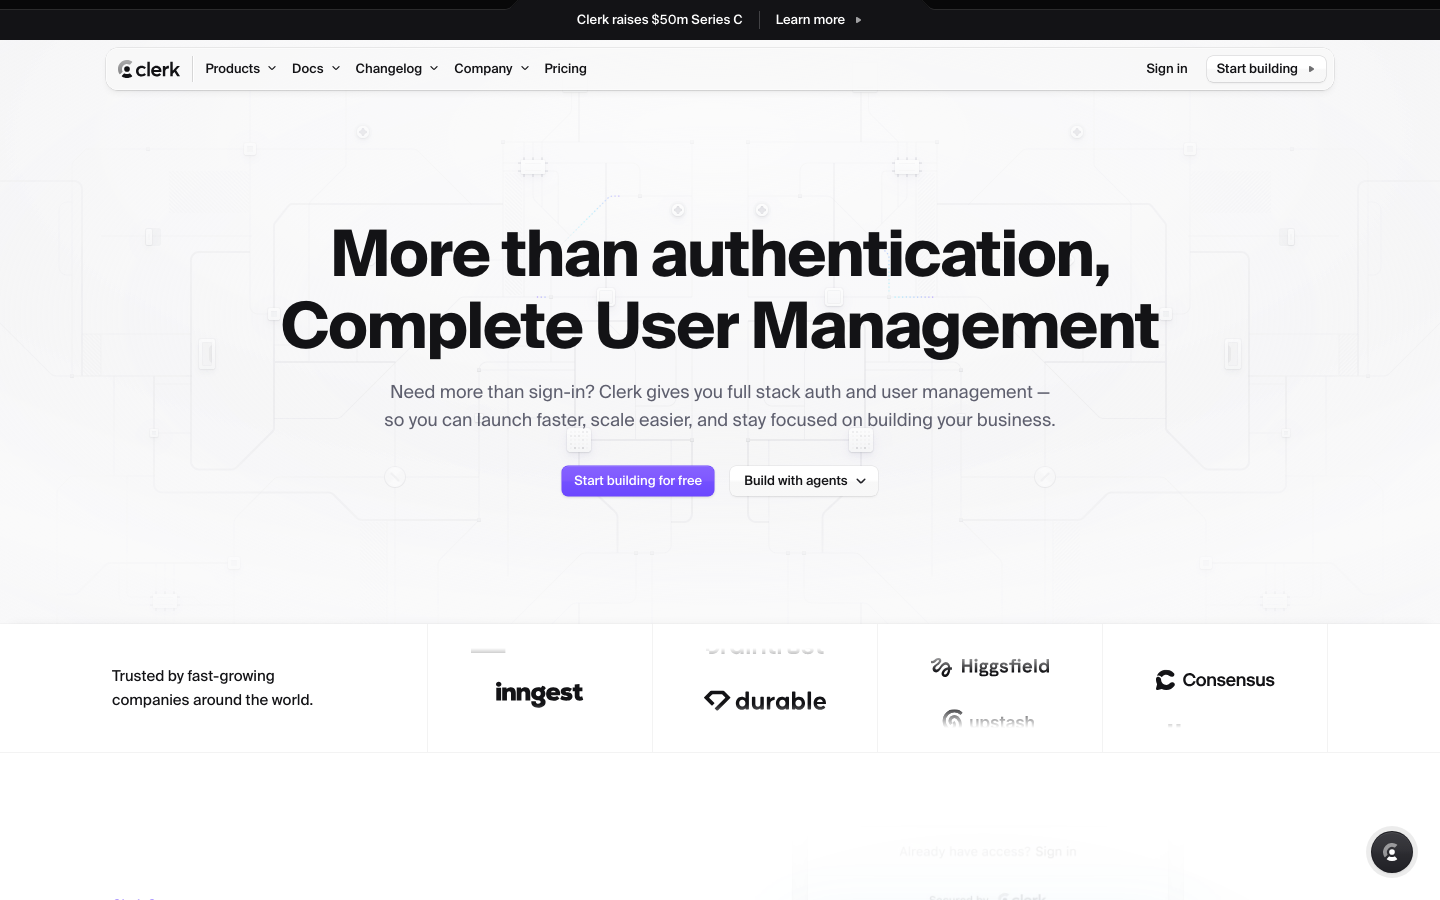Click Learn more in the announcement banner
The height and width of the screenshot is (900, 1440).
(x=818, y=19)
